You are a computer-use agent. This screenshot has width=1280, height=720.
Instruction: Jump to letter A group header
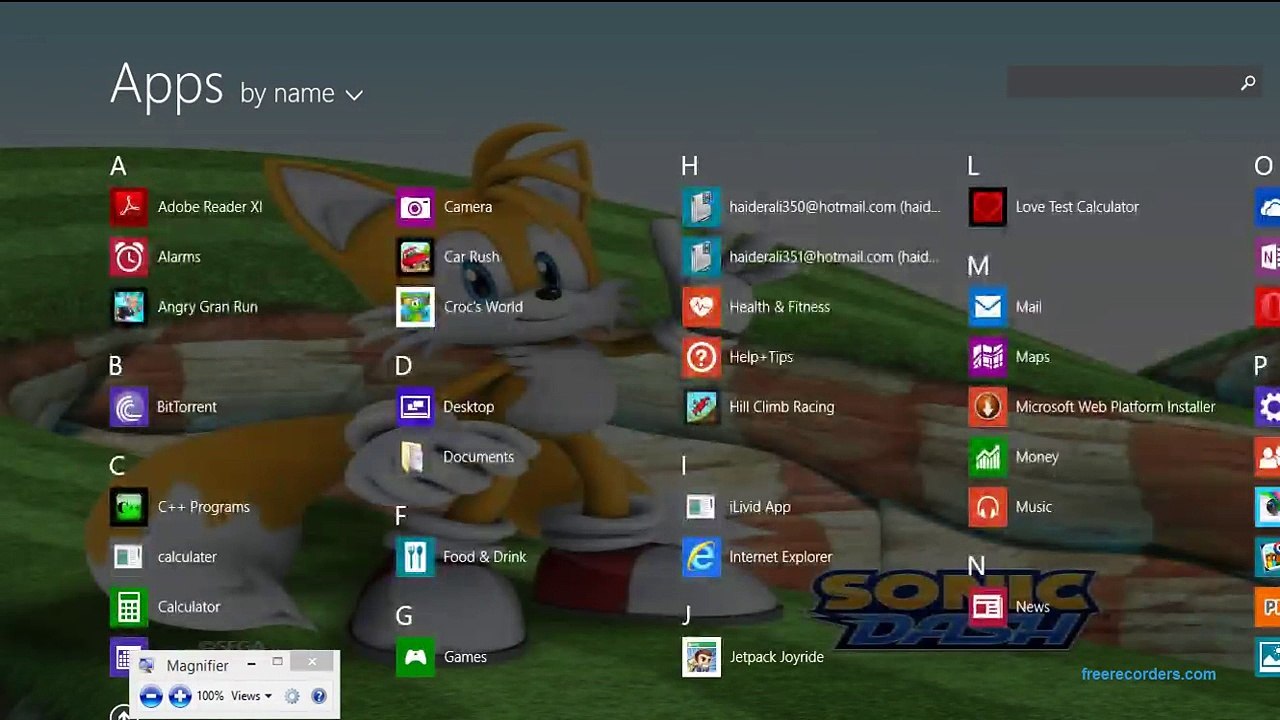point(118,166)
